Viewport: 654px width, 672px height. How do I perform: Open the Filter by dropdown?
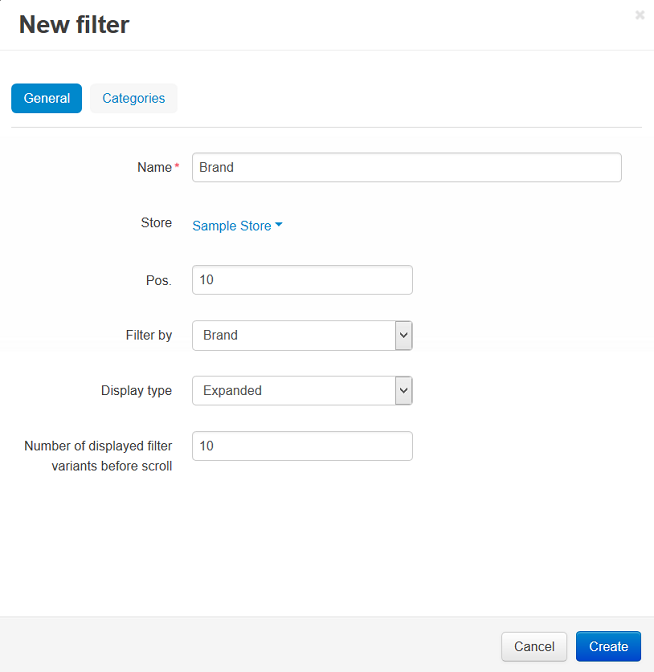(x=302, y=335)
